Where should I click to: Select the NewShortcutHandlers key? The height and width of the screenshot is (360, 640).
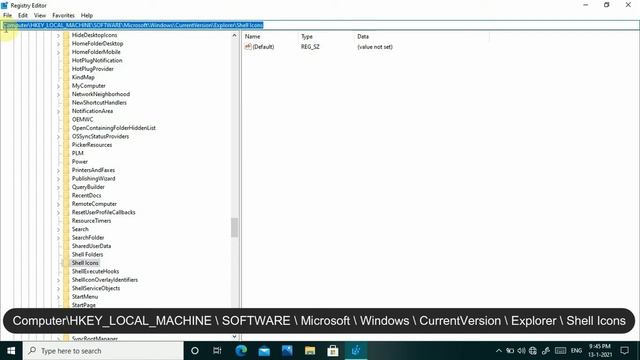coord(99,103)
